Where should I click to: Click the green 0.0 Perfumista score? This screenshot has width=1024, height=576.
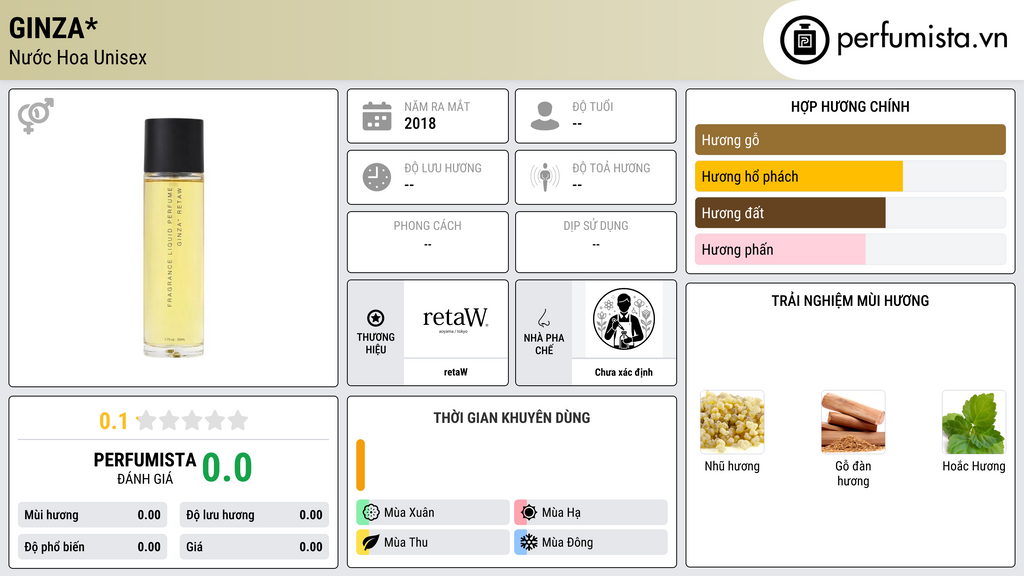(x=227, y=468)
